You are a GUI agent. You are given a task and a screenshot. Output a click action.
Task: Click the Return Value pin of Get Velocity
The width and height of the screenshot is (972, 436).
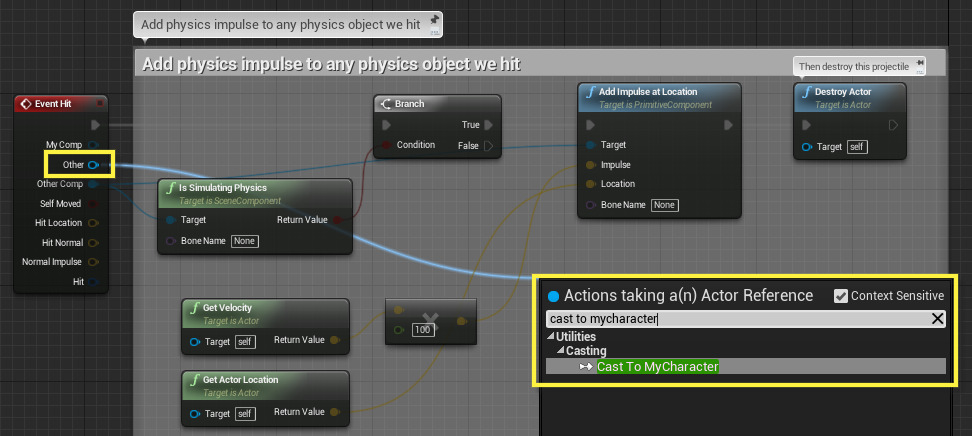[334, 341]
